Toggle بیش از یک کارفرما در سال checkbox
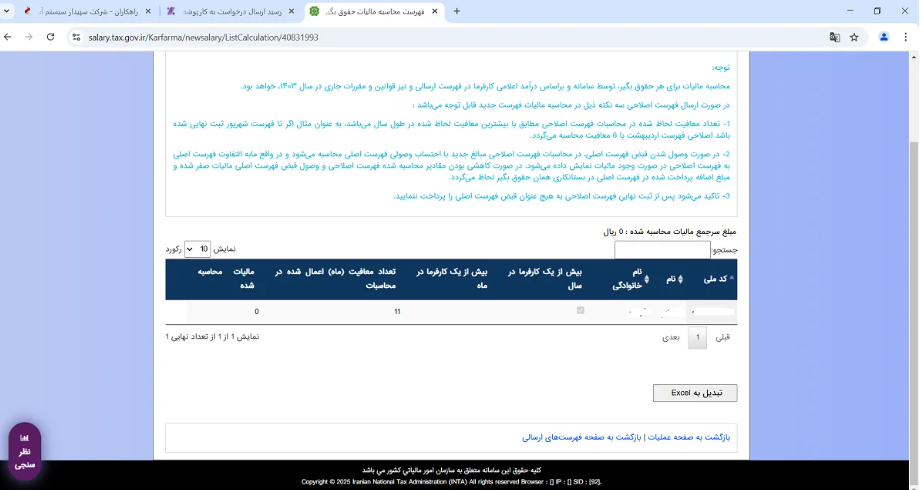The image size is (921, 490). coord(580,310)
